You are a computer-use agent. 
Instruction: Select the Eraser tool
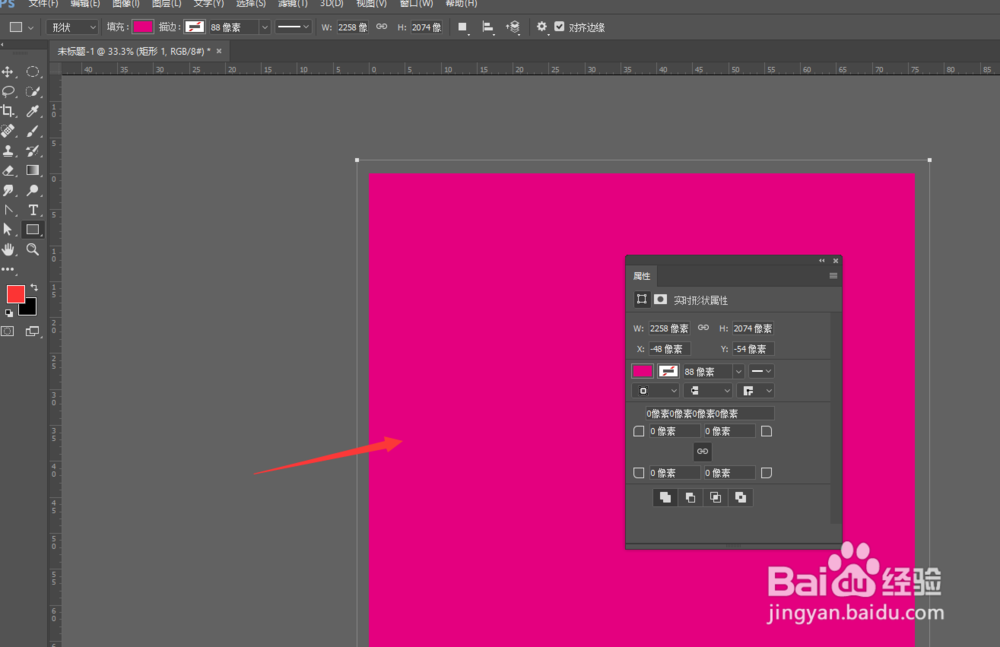tap(8, 170)
